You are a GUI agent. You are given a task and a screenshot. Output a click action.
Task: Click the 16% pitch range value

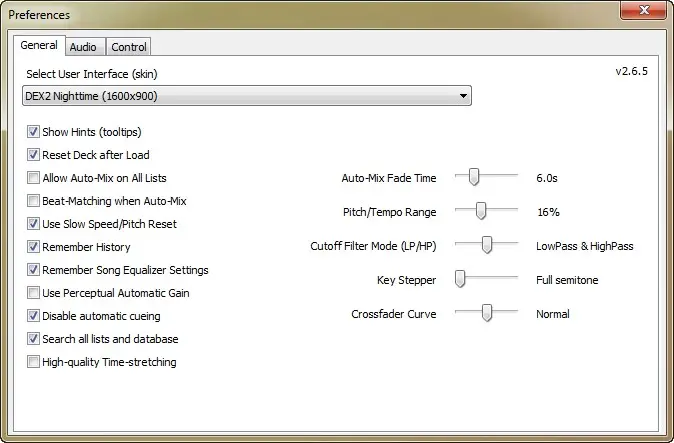pyautogui.click(x=548, y=212)
